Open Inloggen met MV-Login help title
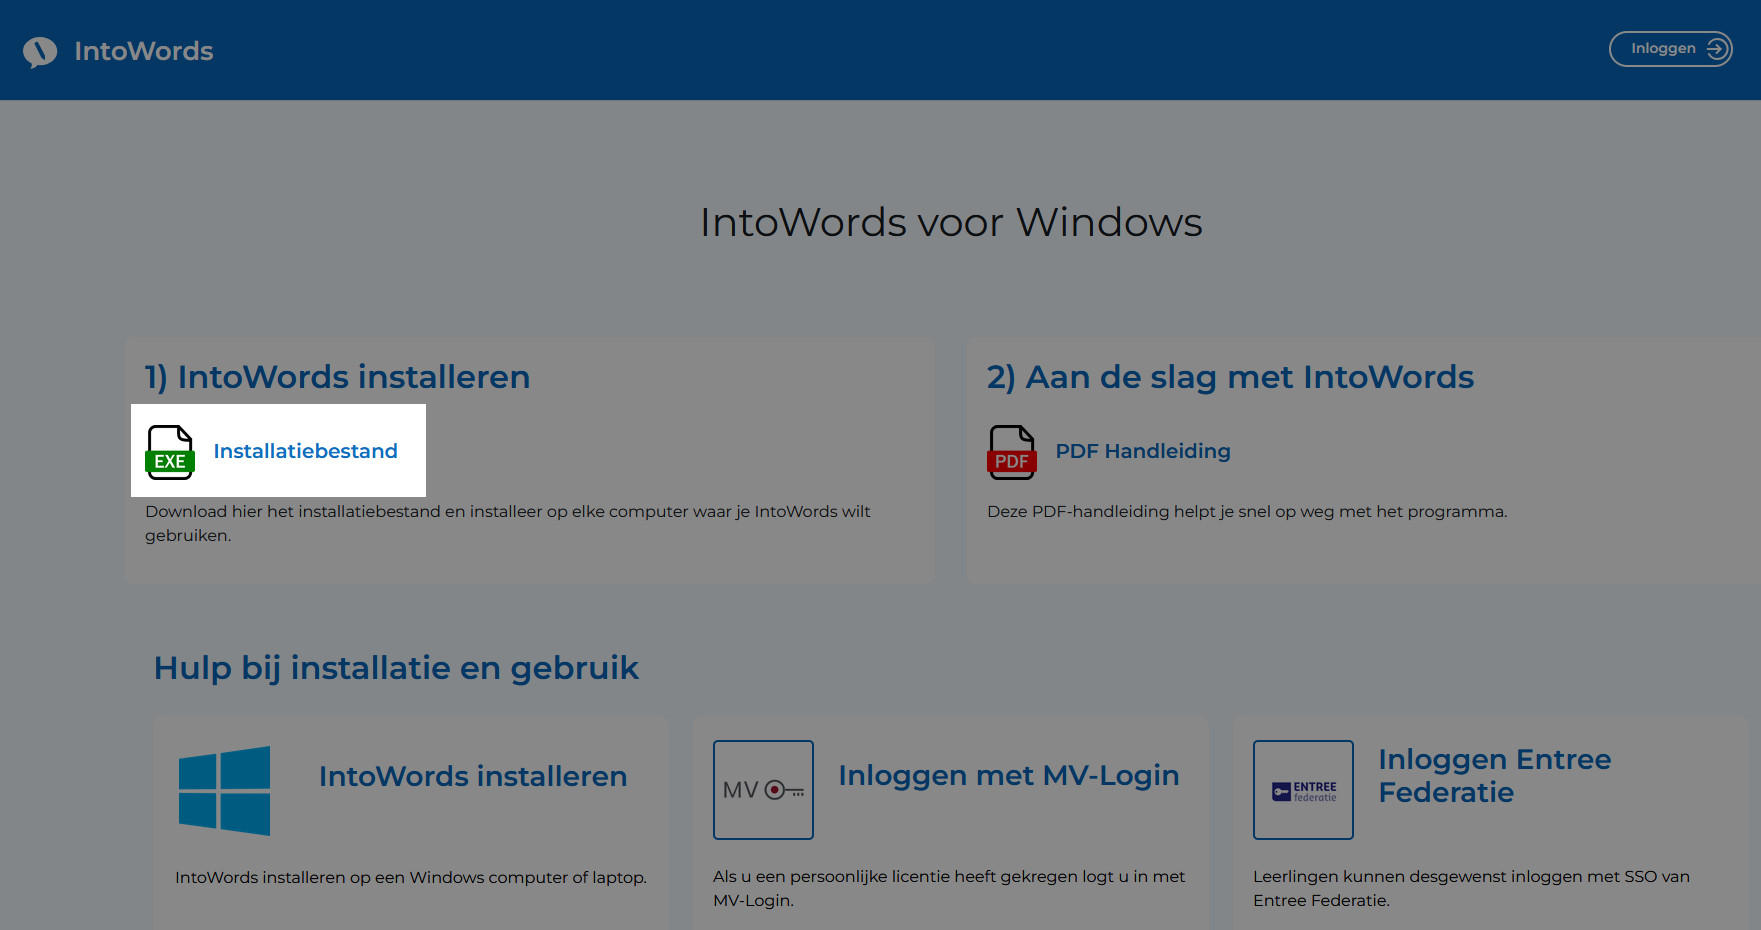1761x930 pixels. [1009, 775]
